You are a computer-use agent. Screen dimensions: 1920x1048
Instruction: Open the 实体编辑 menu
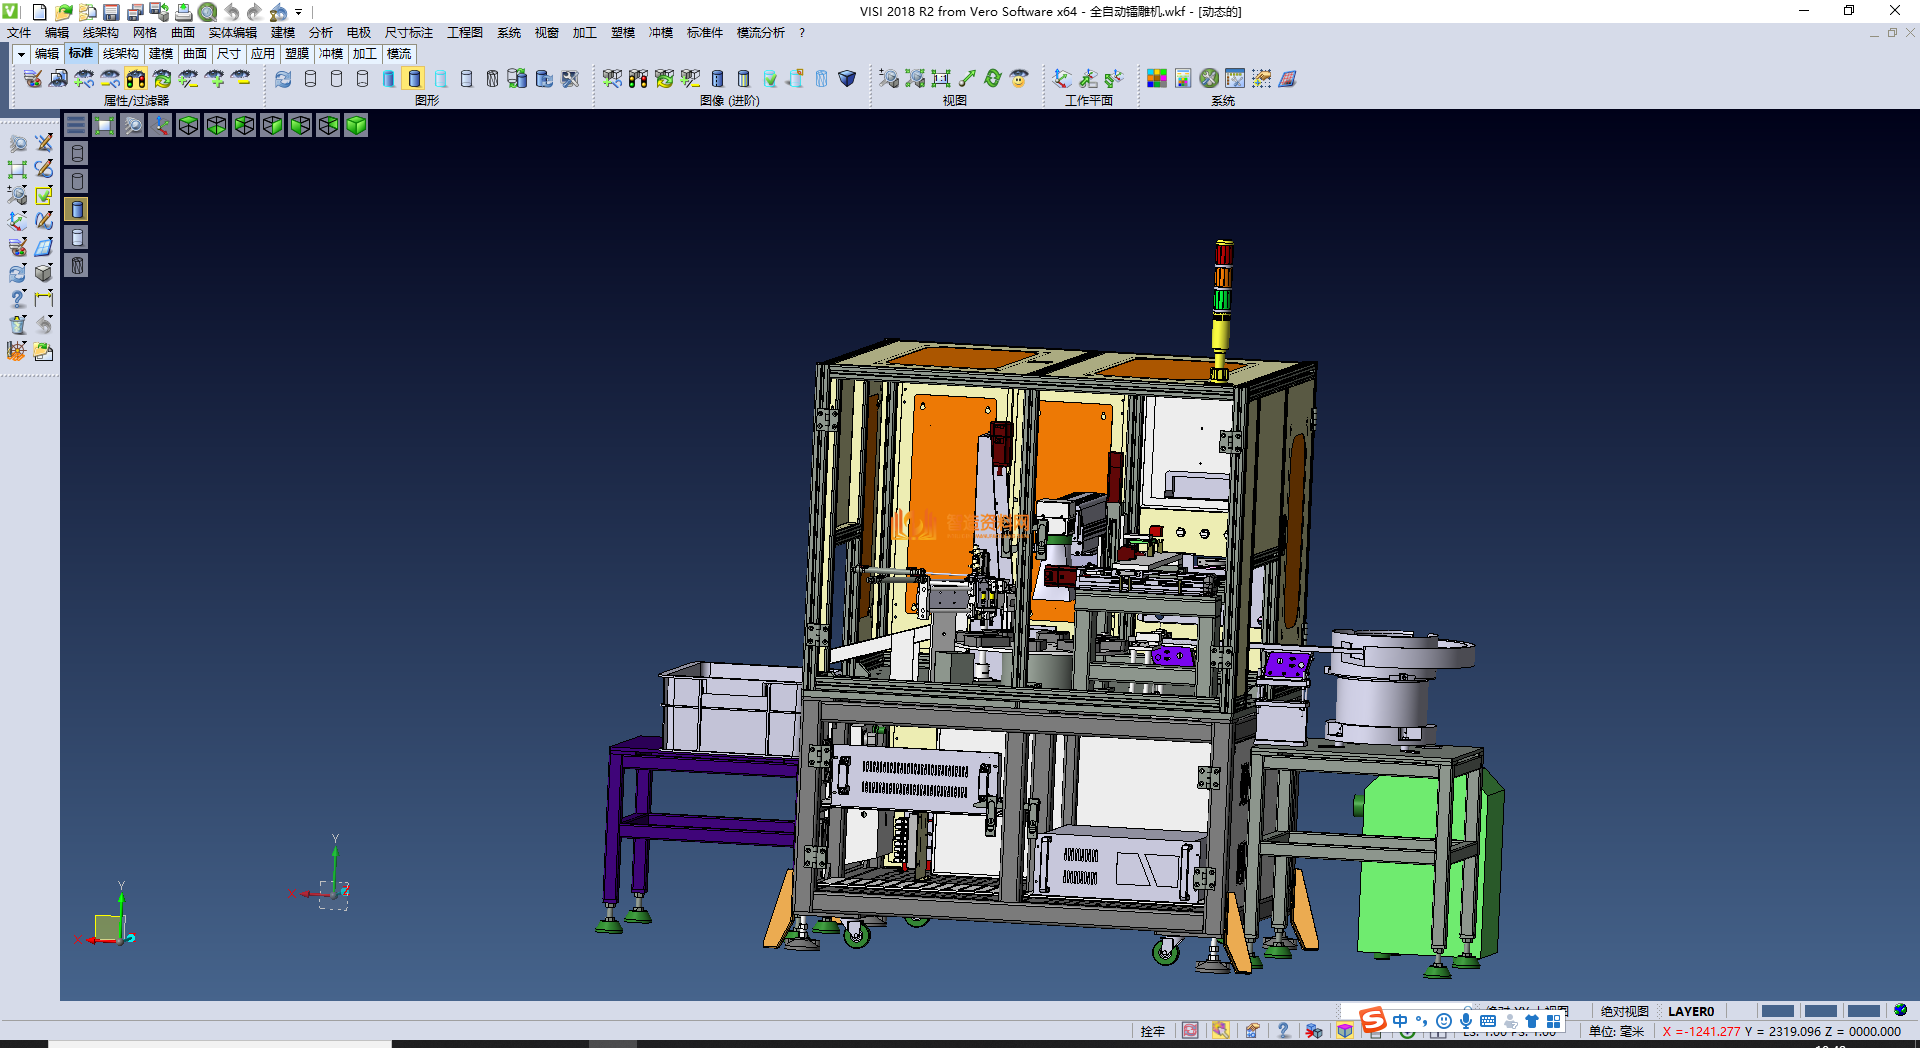click(x=232, y=33)
